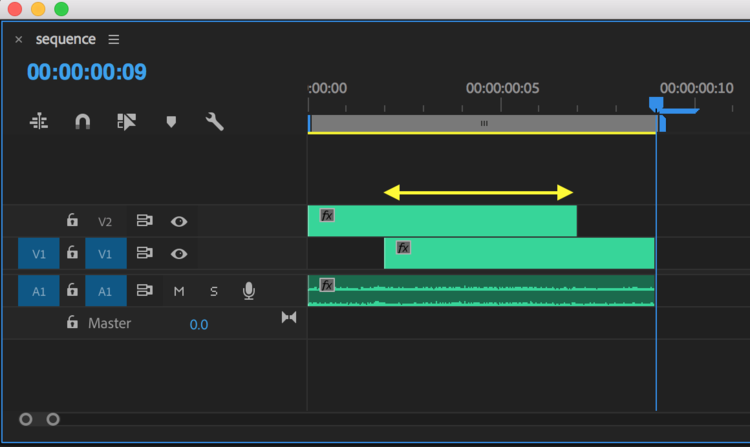
Task: Toggle Snap magnet icon in timeline
Action: coord(83,122)
